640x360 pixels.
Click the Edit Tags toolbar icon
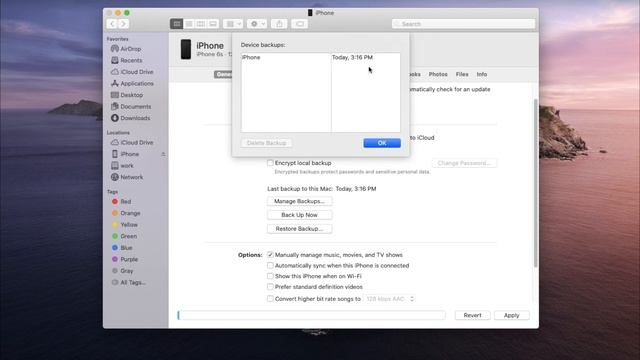coord(300,24)
